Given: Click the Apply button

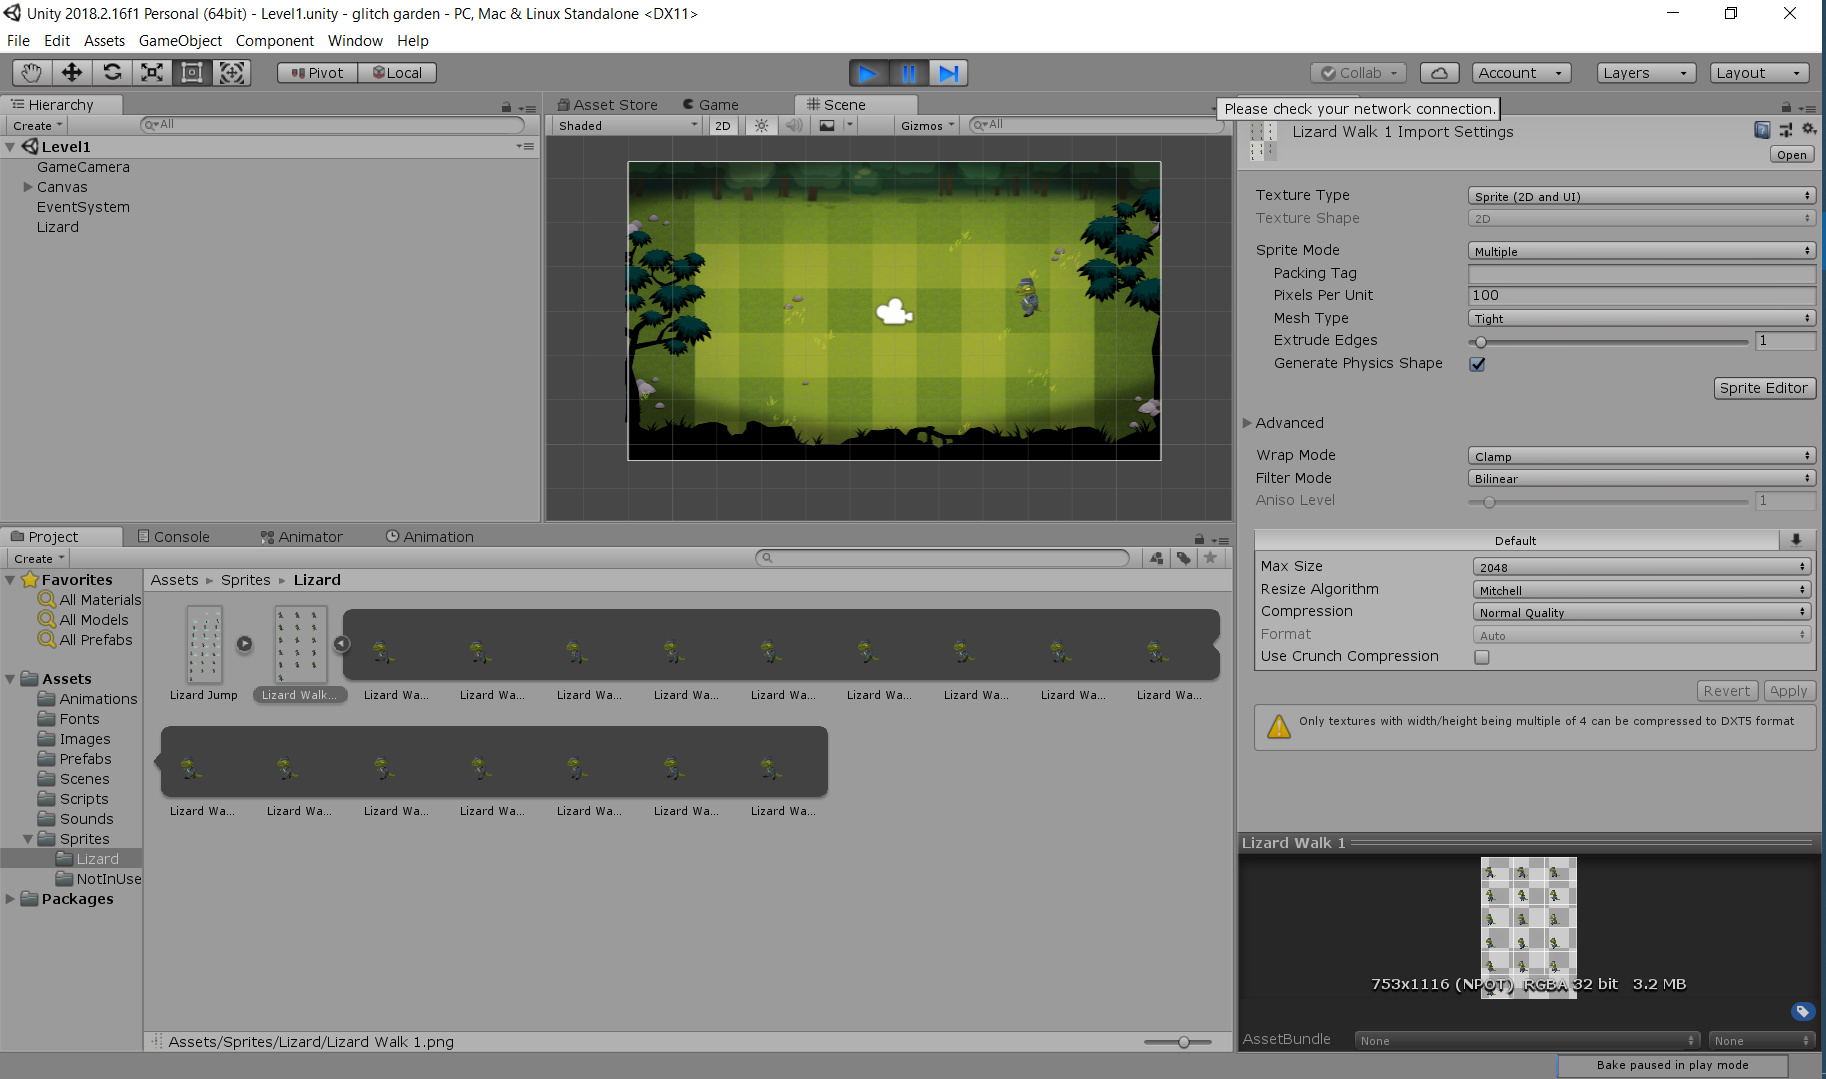Looking at the screenshot, I should [1788, 691].
